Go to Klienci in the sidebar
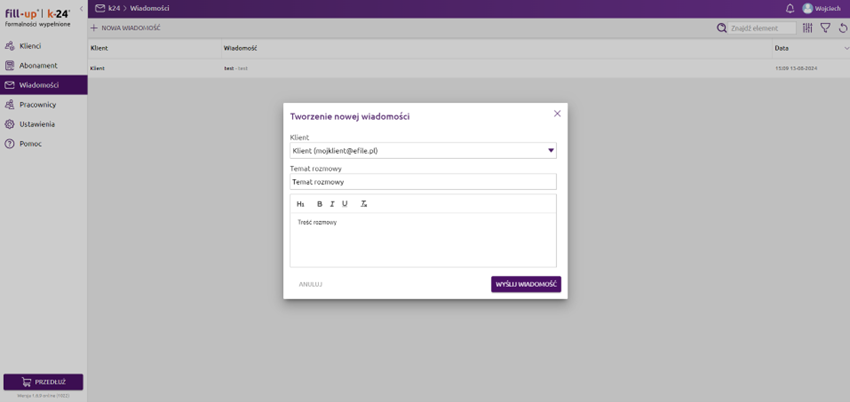850x402 pixels. pos(30,46)
